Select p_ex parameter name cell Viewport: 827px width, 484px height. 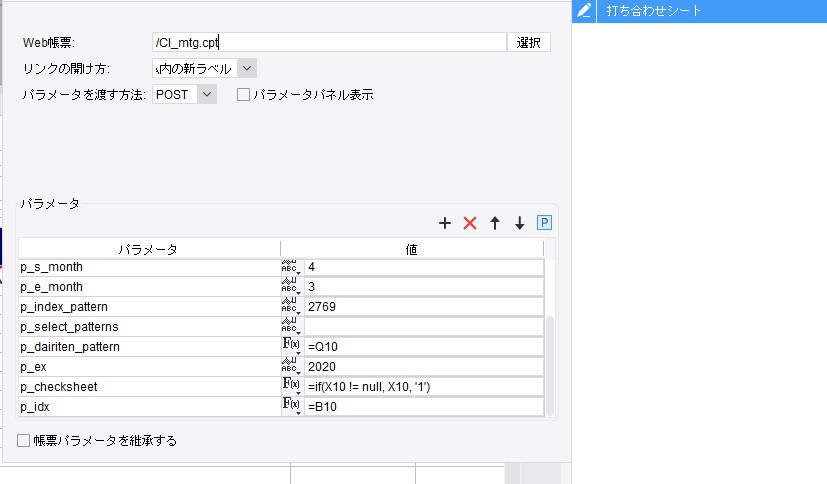(x=150, y=366)
